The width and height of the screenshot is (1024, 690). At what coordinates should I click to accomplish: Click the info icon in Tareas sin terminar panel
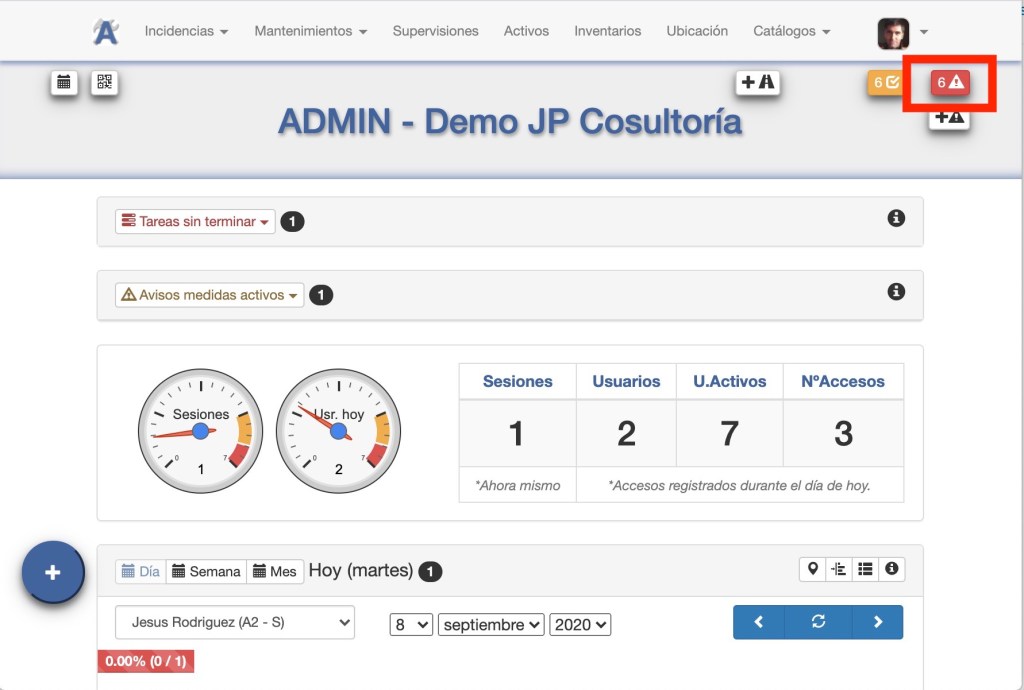(896, 218)
